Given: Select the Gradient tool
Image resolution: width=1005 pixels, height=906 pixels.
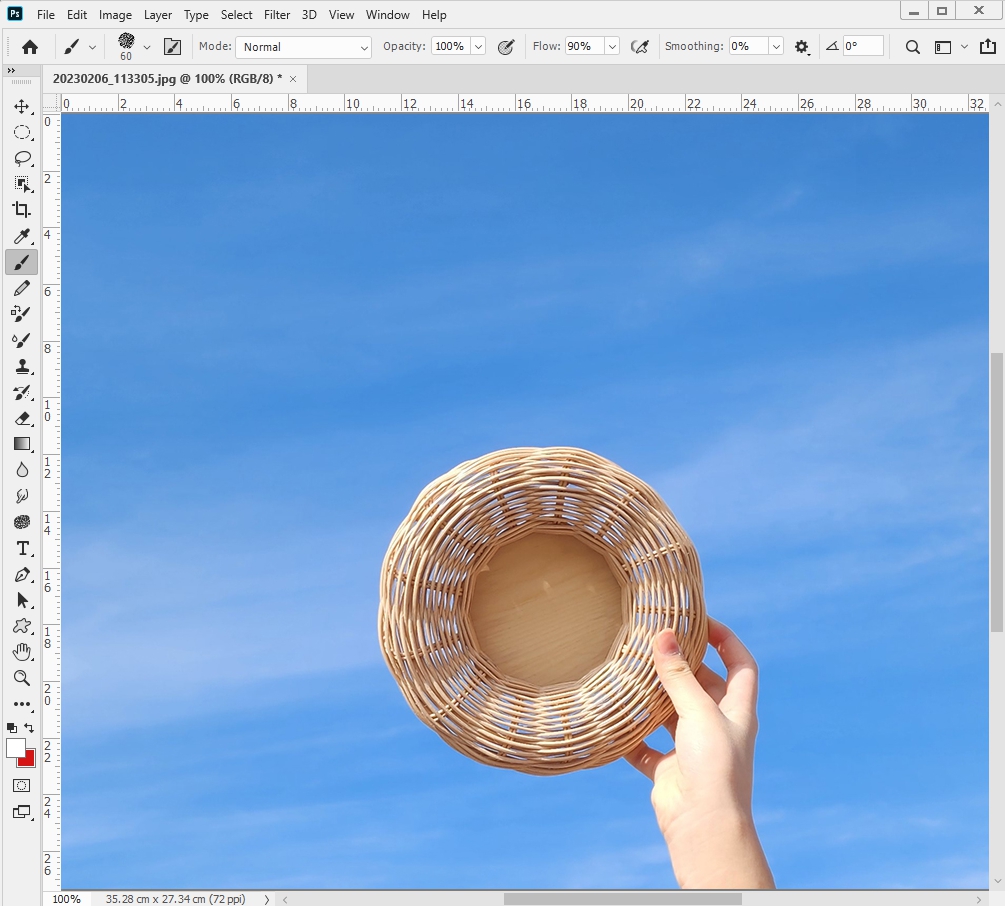Looking at the screenshot, I should tap(22, 444).
